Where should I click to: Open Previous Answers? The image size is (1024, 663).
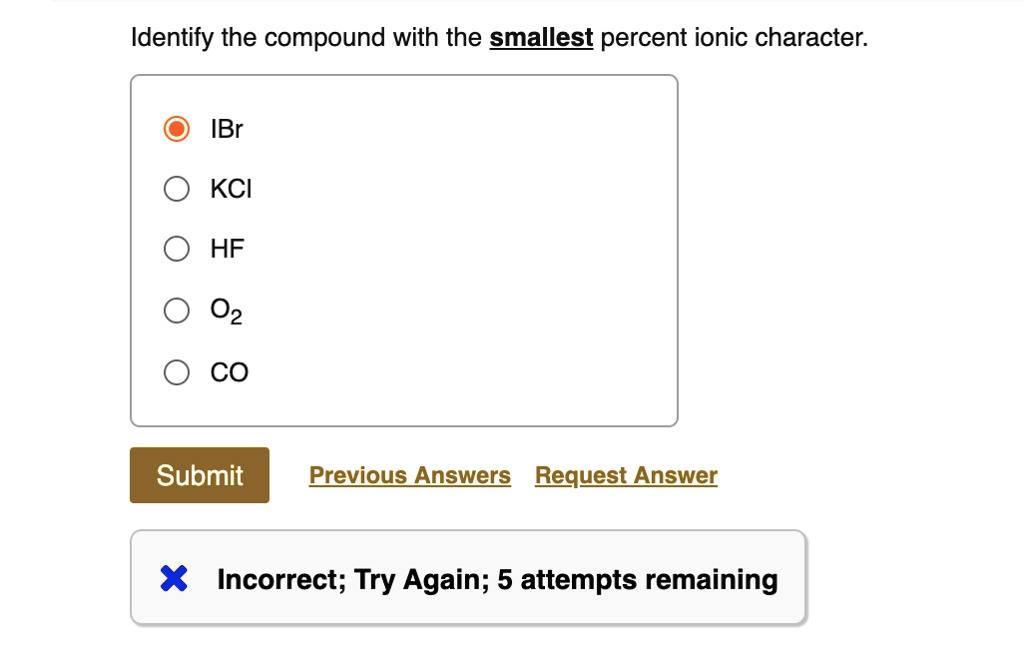click(x=410, y=475)
